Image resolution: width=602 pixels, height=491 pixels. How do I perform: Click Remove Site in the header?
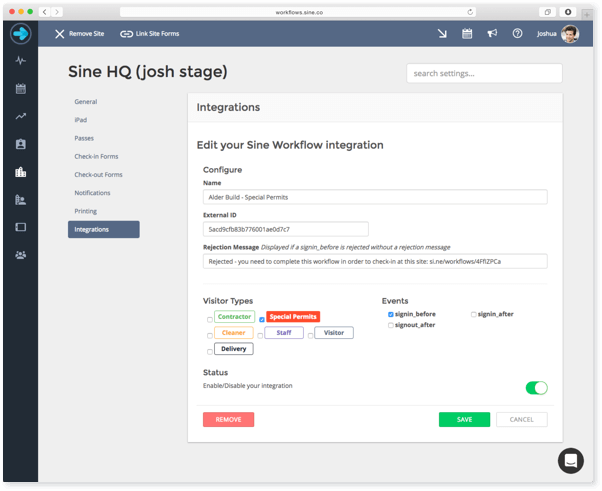pos(79,34)
